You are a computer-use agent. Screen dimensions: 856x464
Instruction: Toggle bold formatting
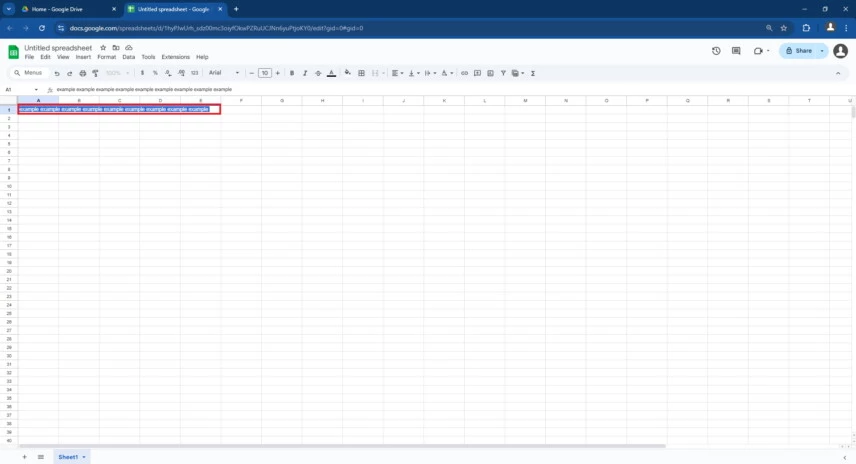[x=292, y=73]
